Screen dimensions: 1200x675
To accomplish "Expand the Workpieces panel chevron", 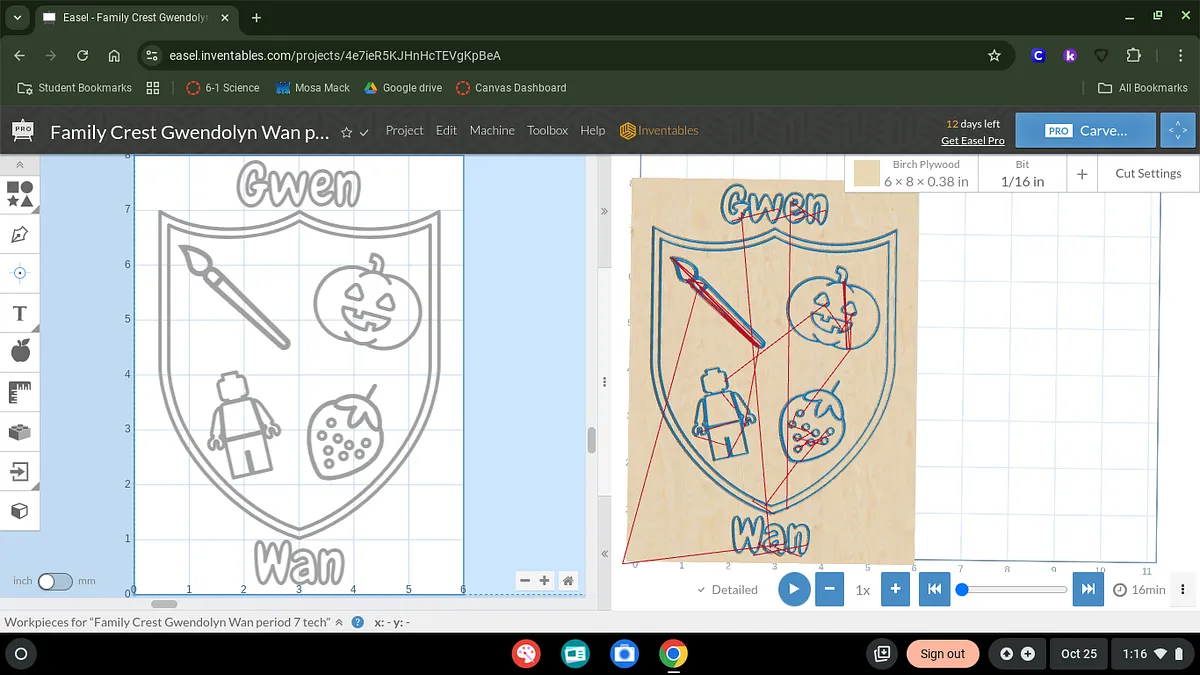I will [339, 622].
